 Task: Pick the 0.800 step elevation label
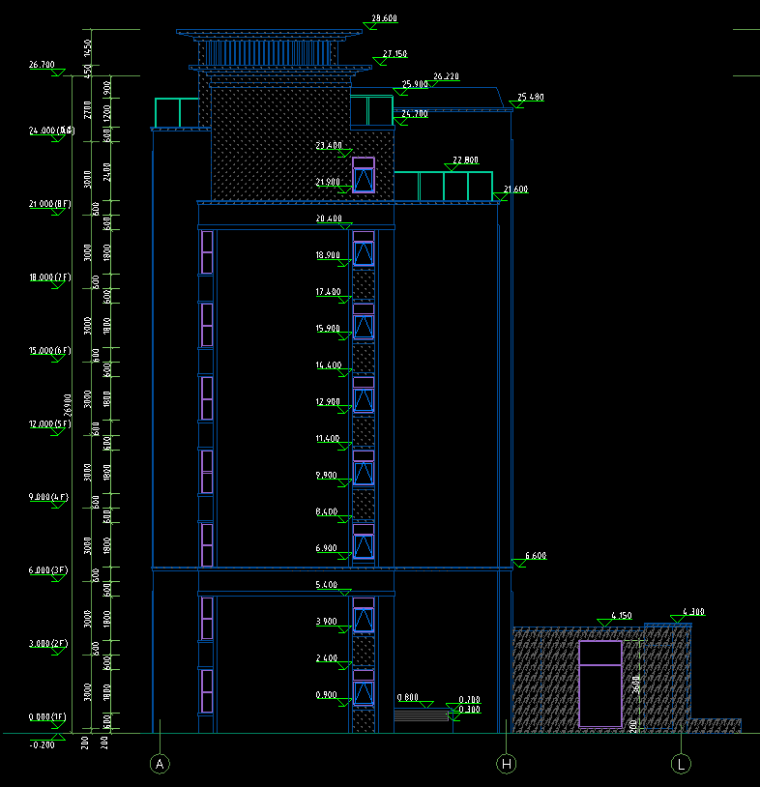click(x=408, y=696)
